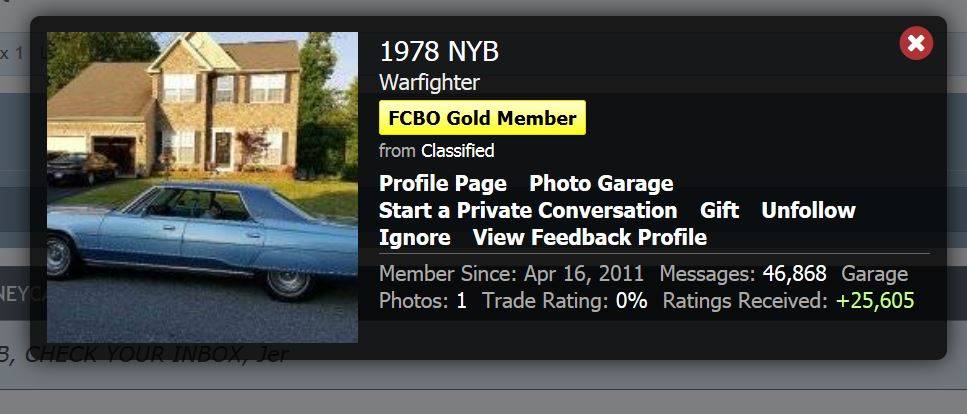The image size is (967, 414).
Task: Open View Feedback Profile
Action: point(590,238)
